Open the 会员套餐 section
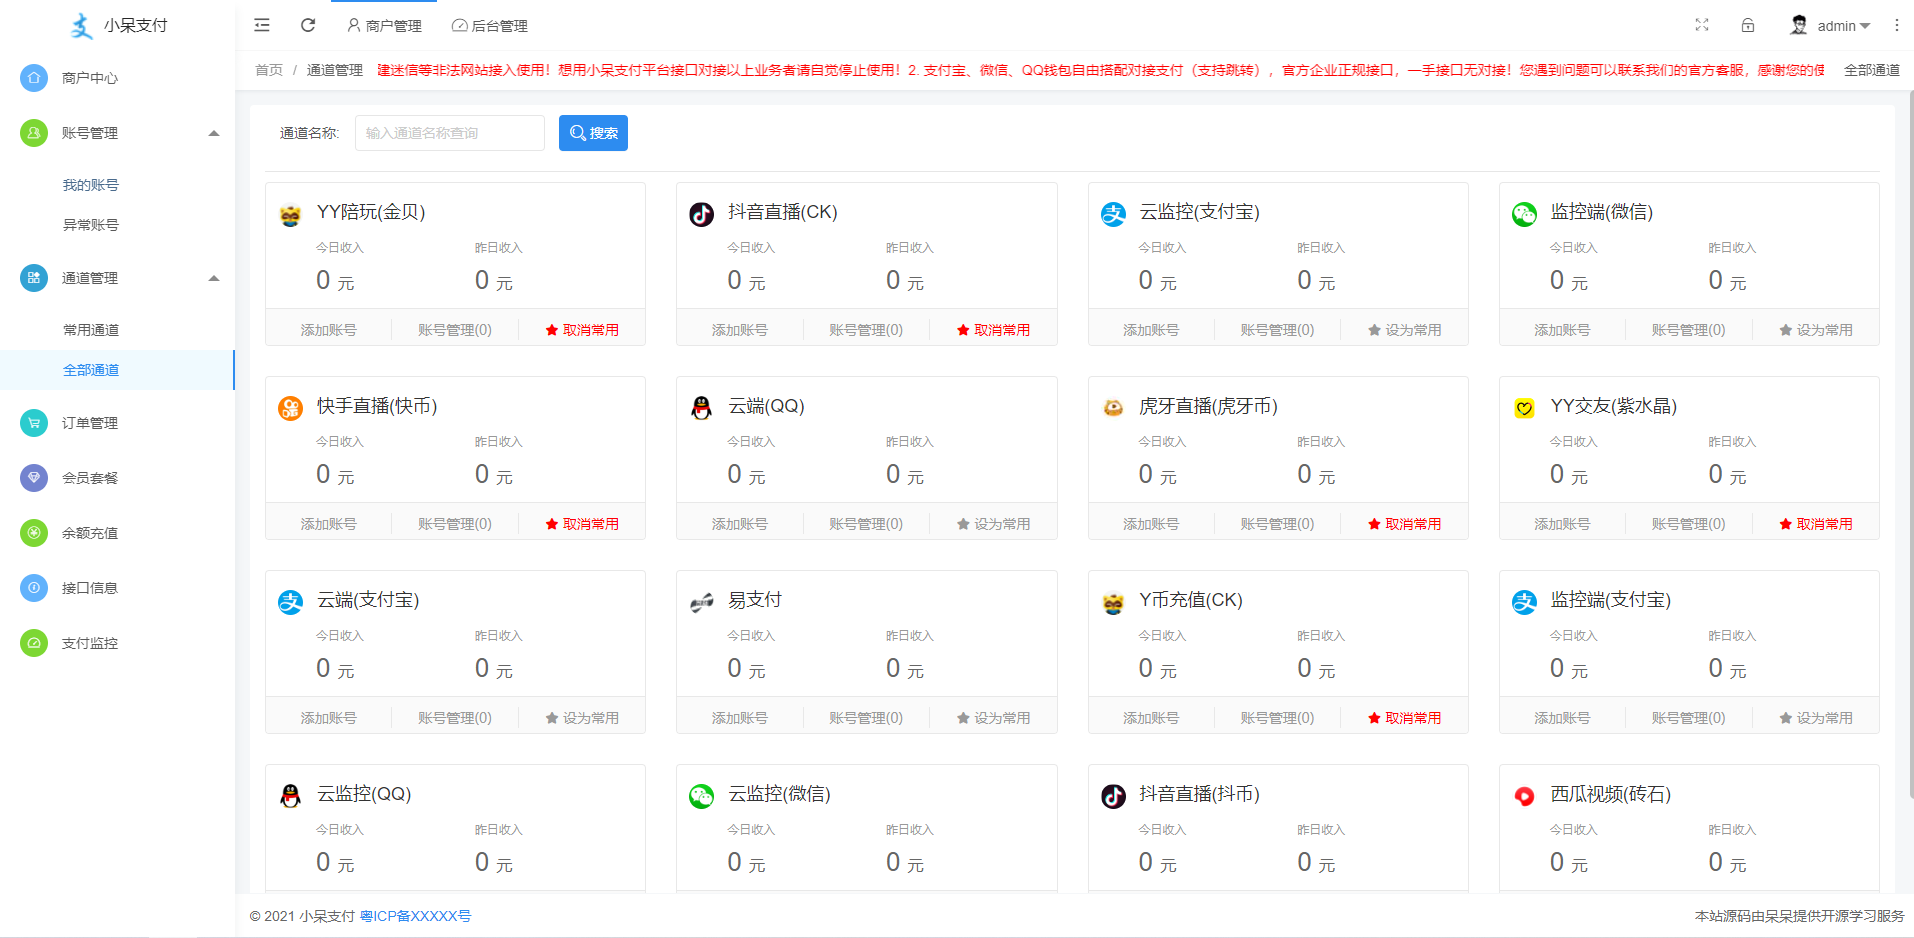The height and width of the screenshot is (938, 1914). [88, 478]
